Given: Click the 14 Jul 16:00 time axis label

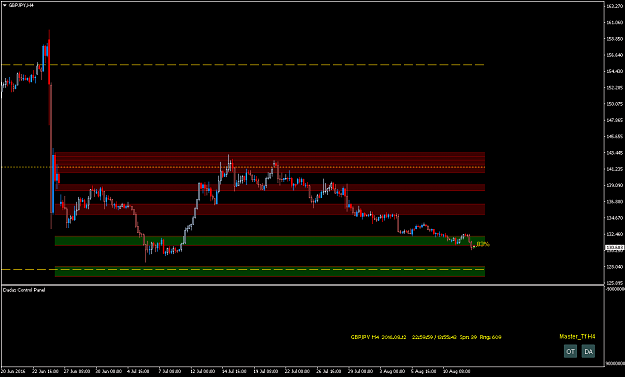Looking at the screenshot, I should pos(234,371).
